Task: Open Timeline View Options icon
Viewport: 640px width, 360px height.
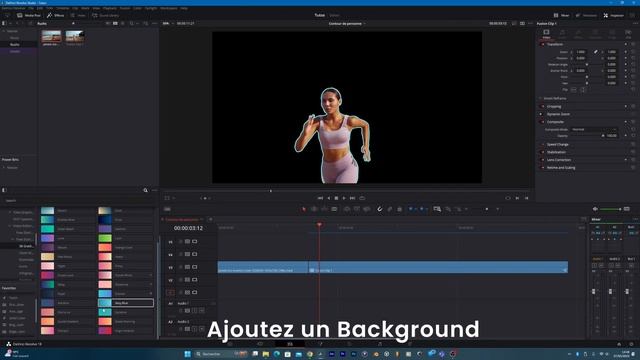Action: tap(167, 209)
